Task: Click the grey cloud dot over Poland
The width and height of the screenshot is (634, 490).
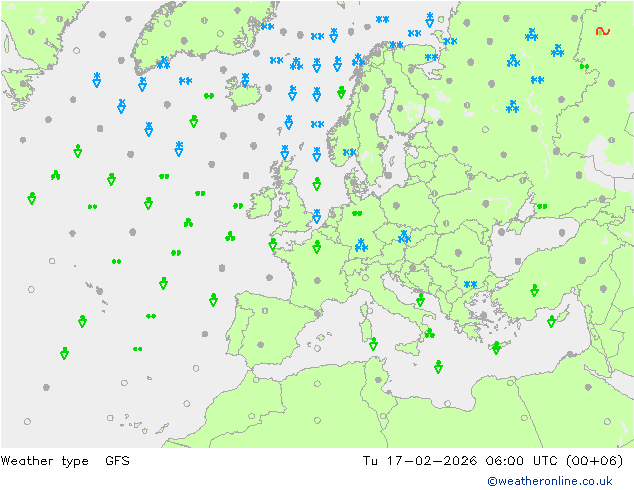Action: point(396,205)
